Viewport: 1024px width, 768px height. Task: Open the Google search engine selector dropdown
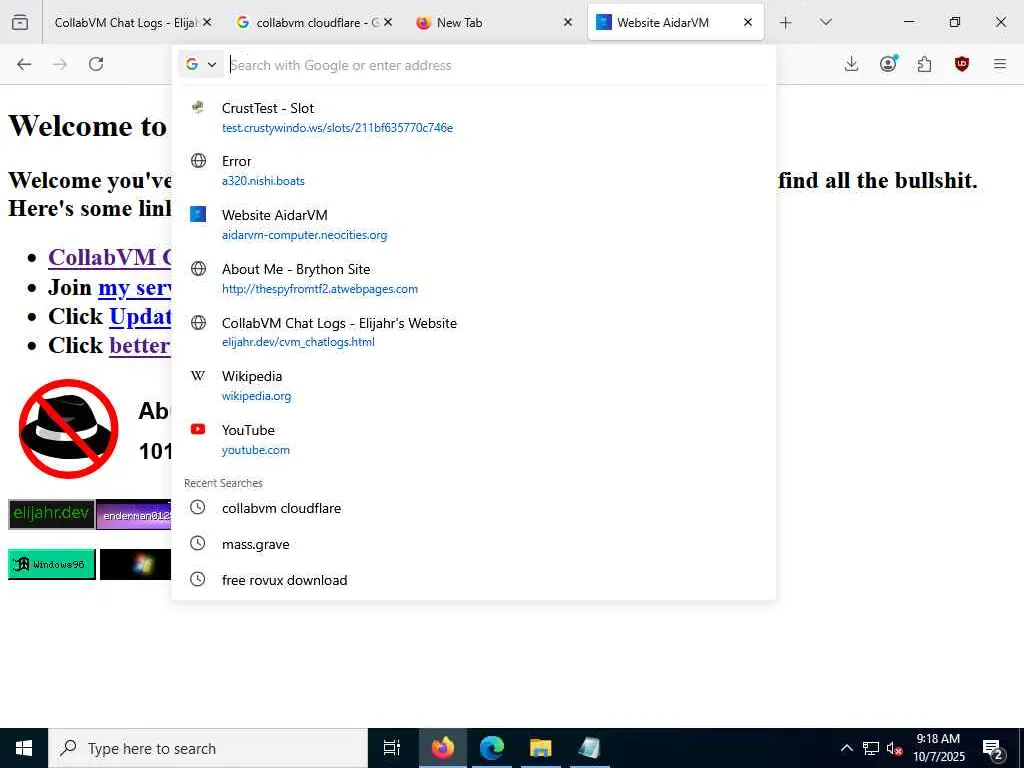coord(201,64)
